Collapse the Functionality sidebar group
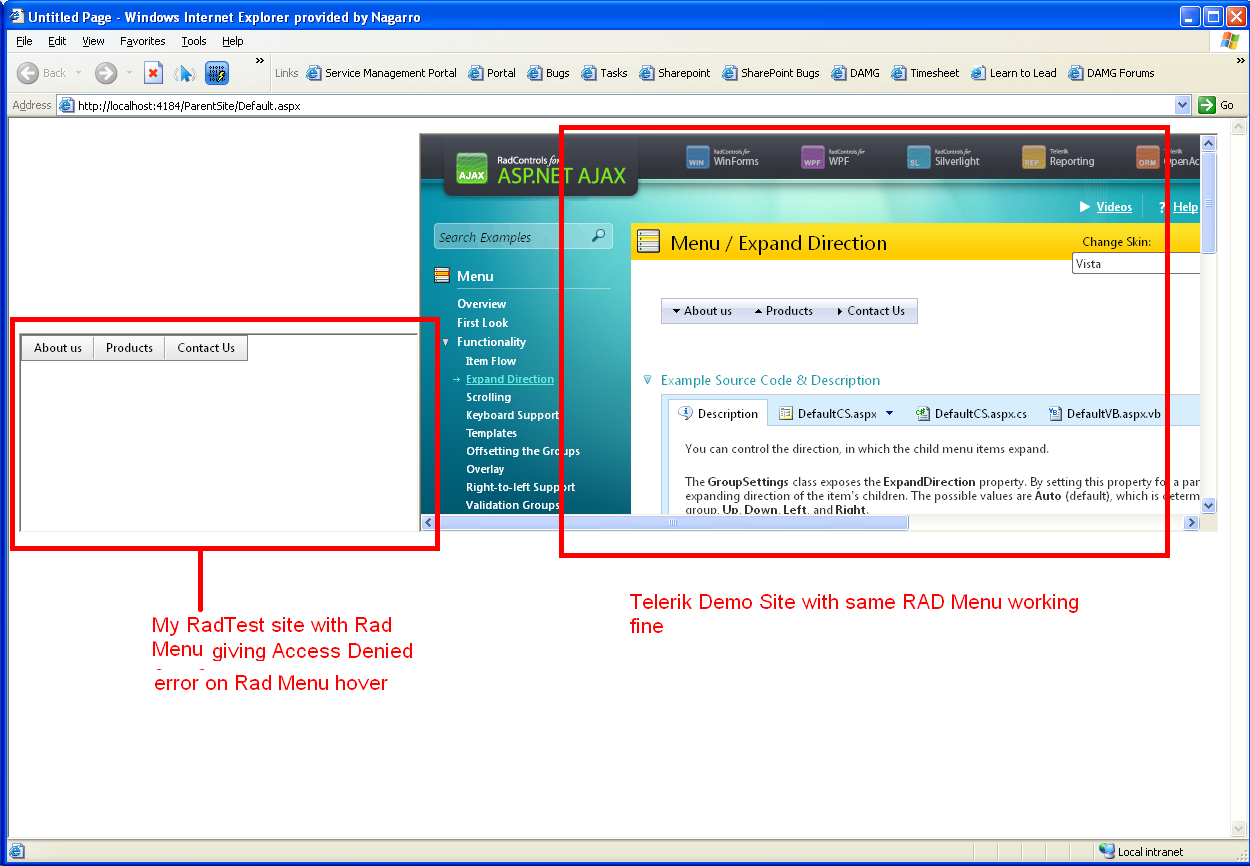 coord(446,342)
